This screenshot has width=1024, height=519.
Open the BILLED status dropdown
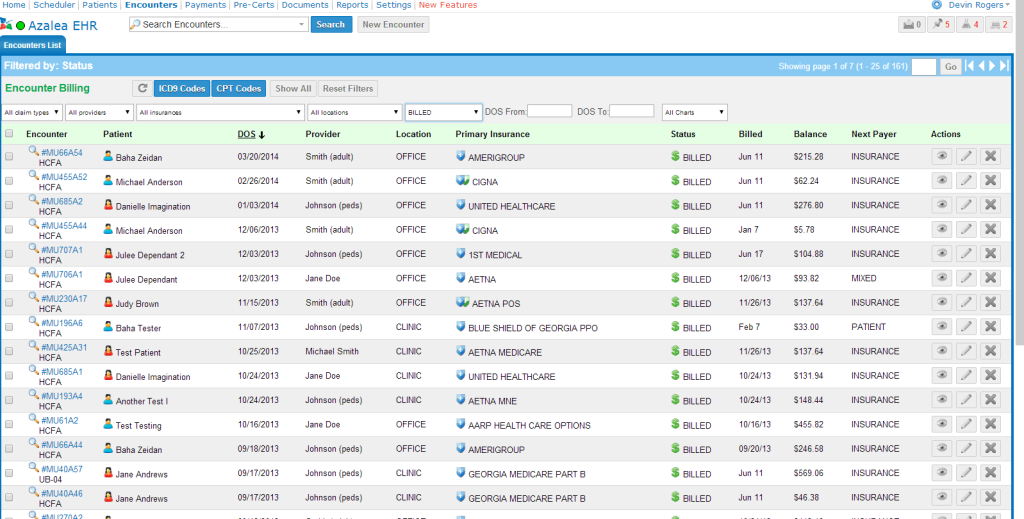pyautogui.click(x=443, y=112)
